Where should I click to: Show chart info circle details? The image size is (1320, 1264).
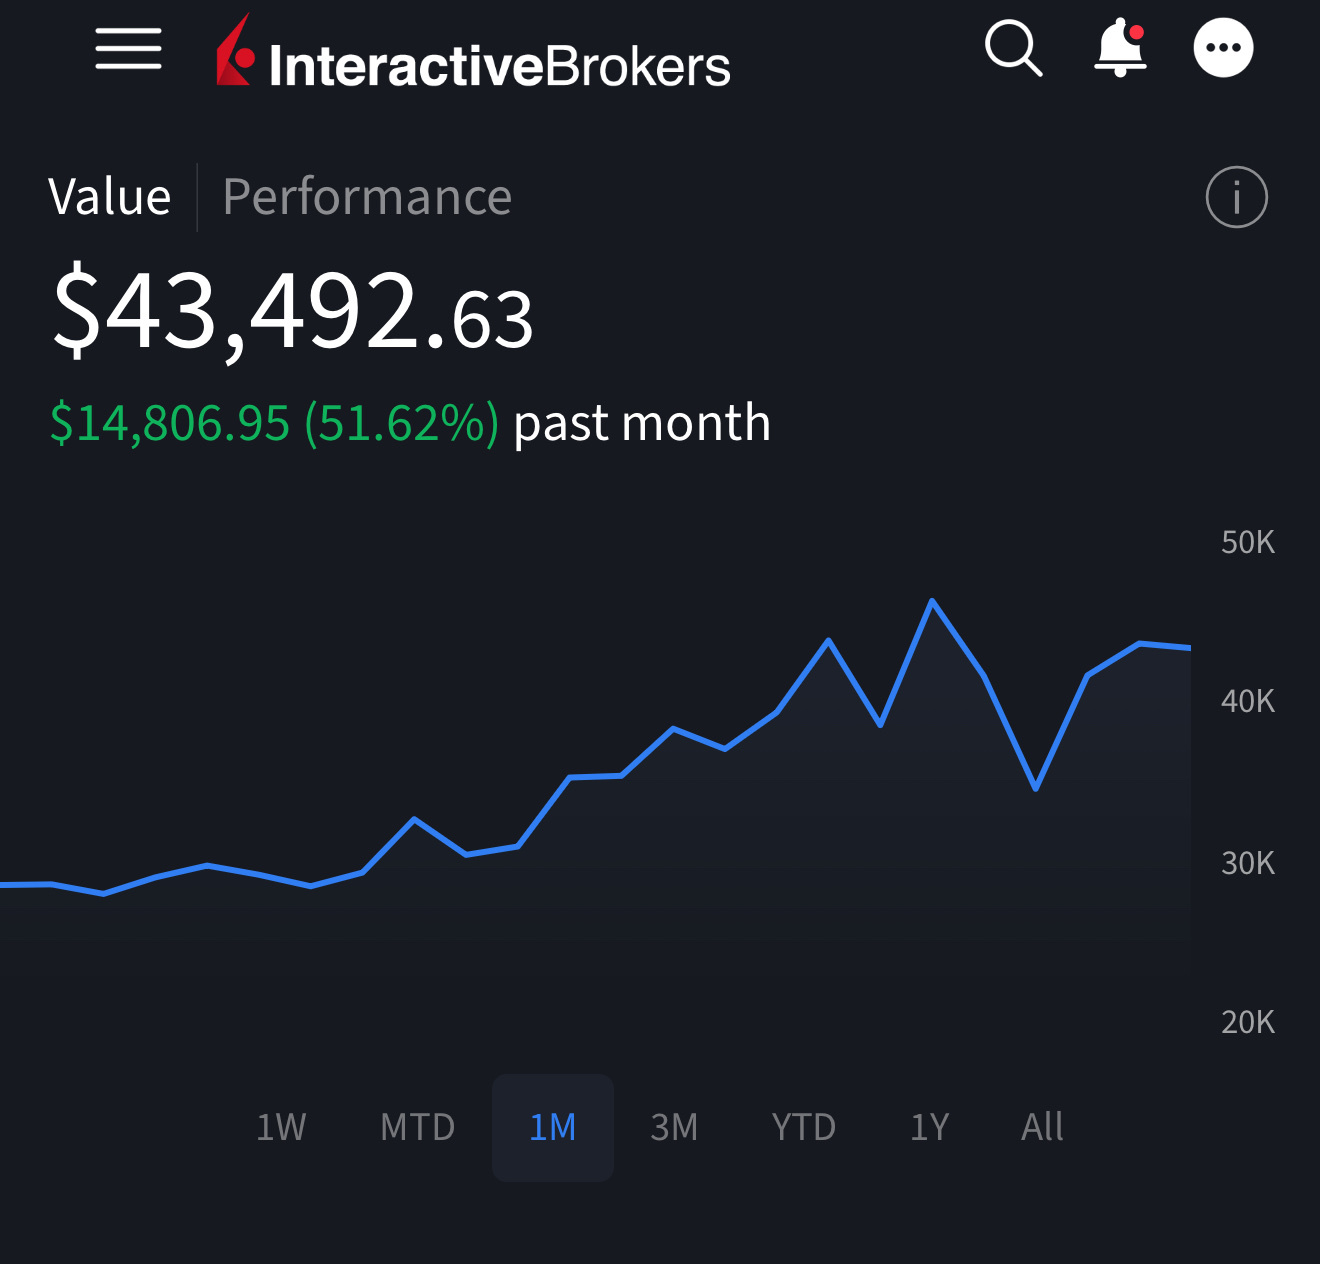point(1236,197)
